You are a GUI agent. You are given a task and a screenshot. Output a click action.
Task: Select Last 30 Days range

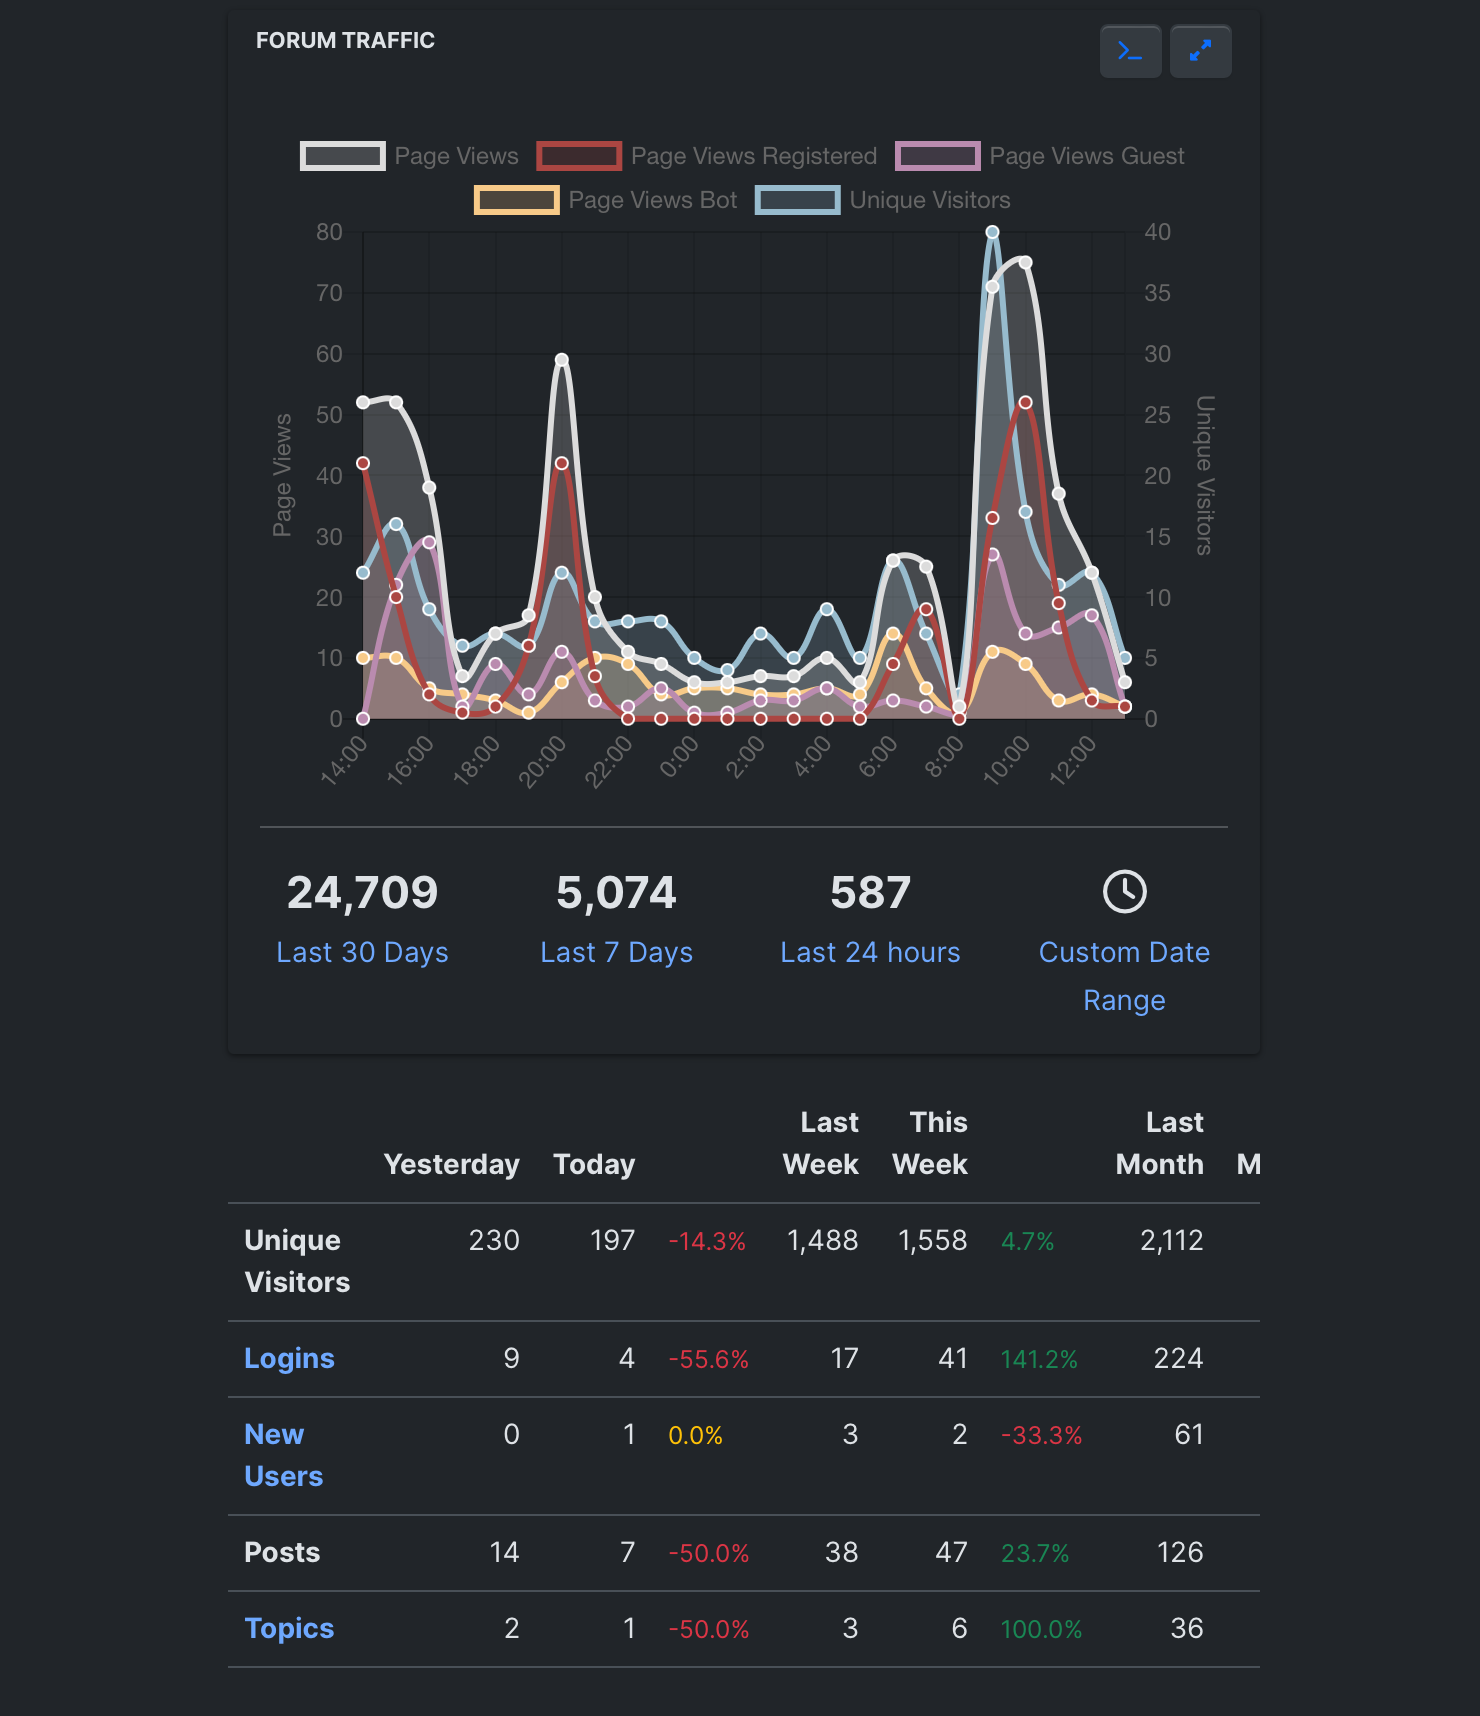pos(362,952)
